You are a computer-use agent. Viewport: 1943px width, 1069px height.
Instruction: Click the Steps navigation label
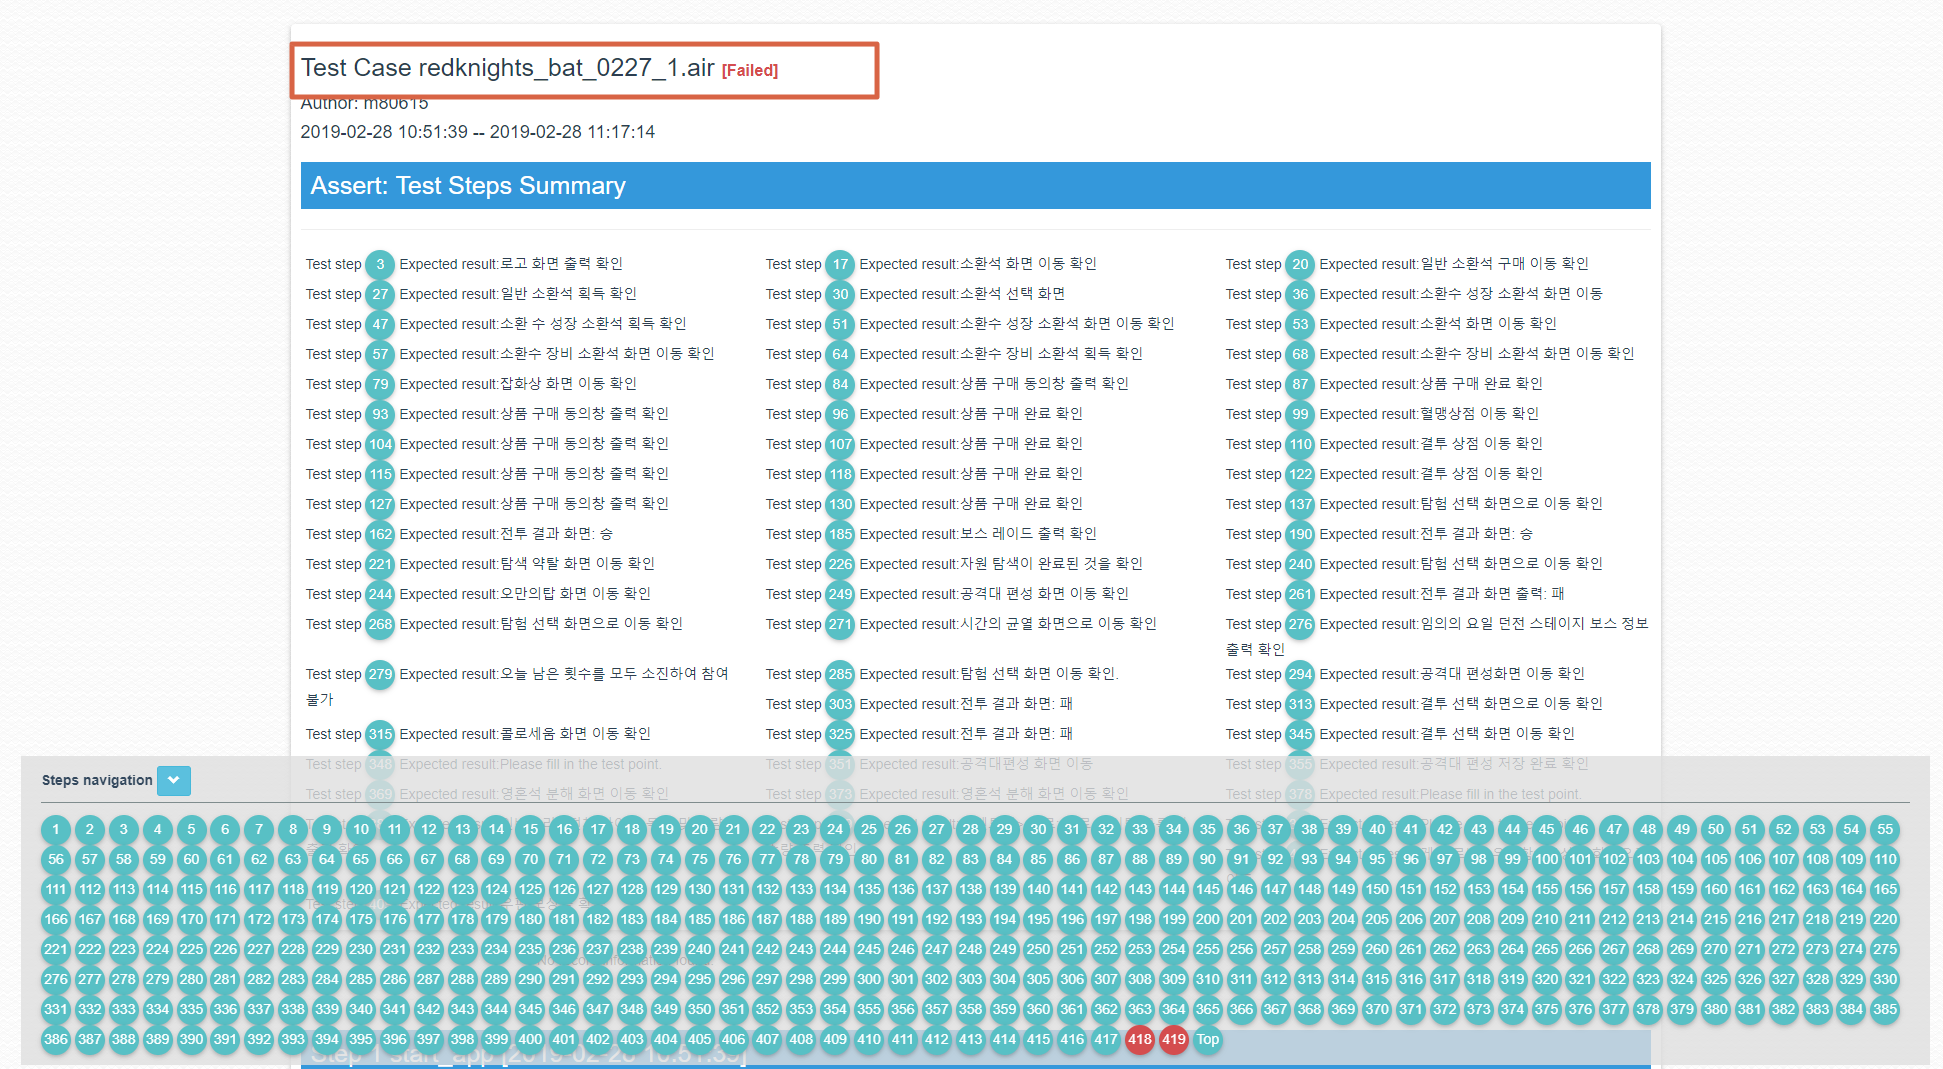pos(97,780)
